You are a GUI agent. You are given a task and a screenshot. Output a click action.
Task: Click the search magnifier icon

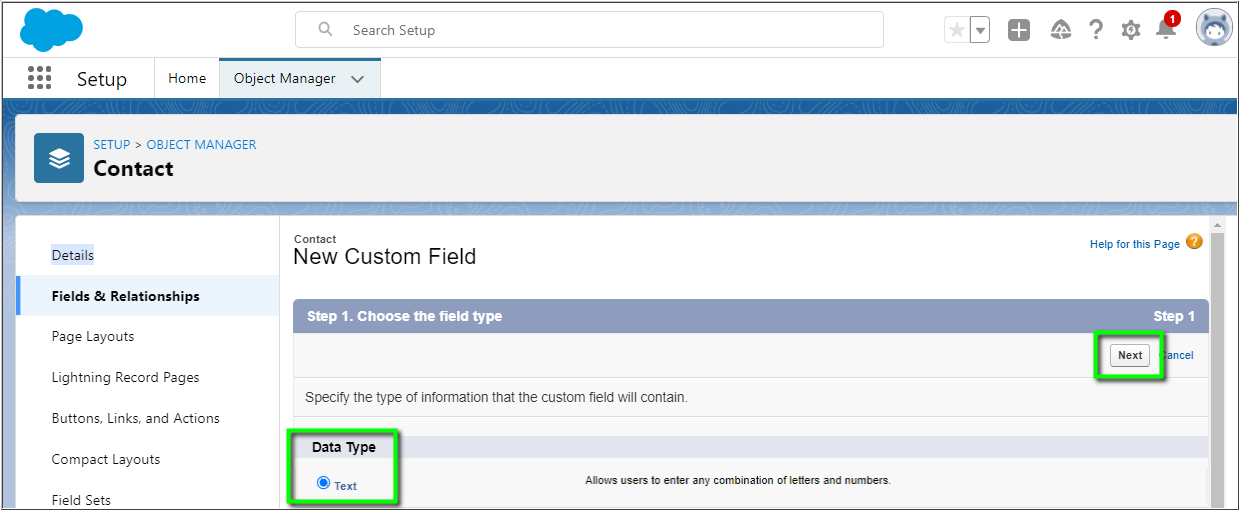click(325, 30)
